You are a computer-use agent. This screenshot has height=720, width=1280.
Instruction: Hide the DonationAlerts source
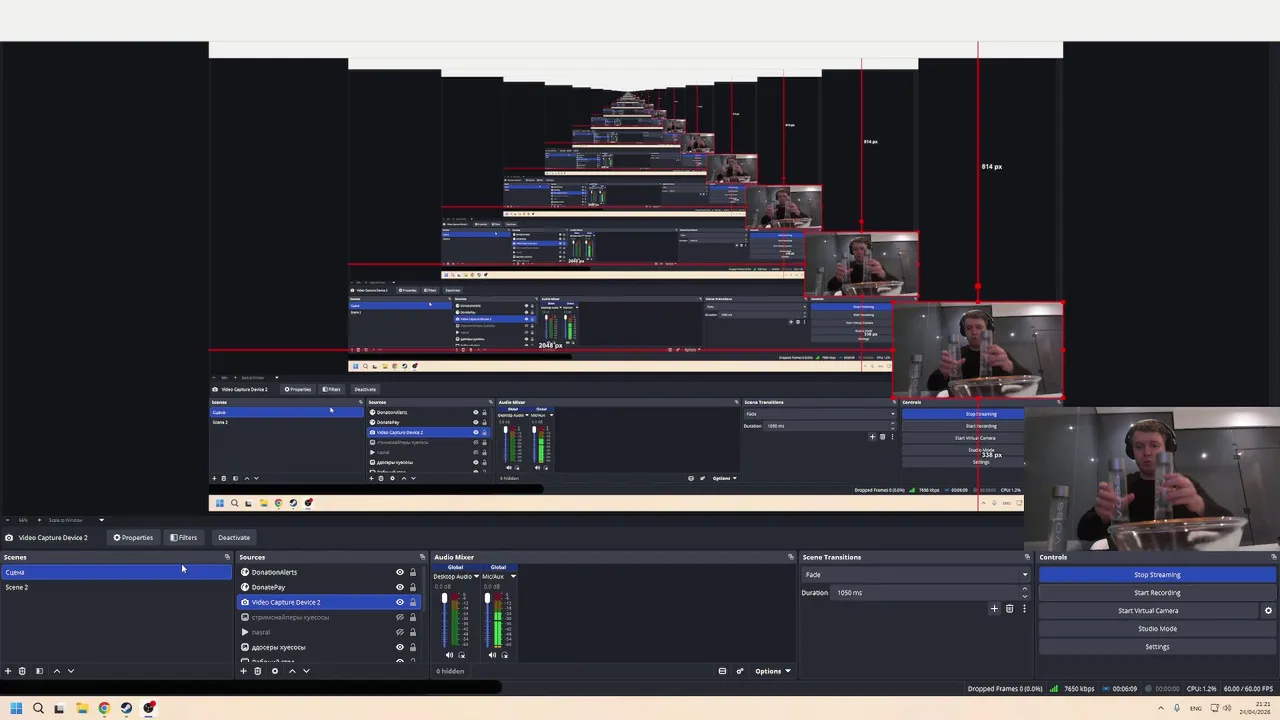(x=400, y=572)
